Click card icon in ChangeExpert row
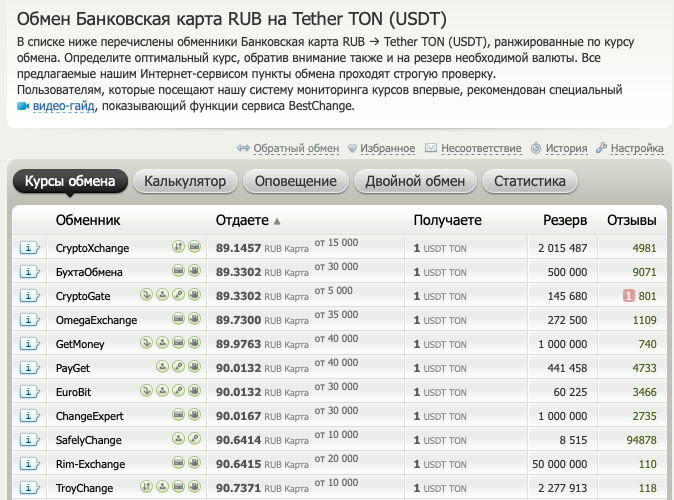The width and height of the screenshot is (674, 500). tap(178, 414)
